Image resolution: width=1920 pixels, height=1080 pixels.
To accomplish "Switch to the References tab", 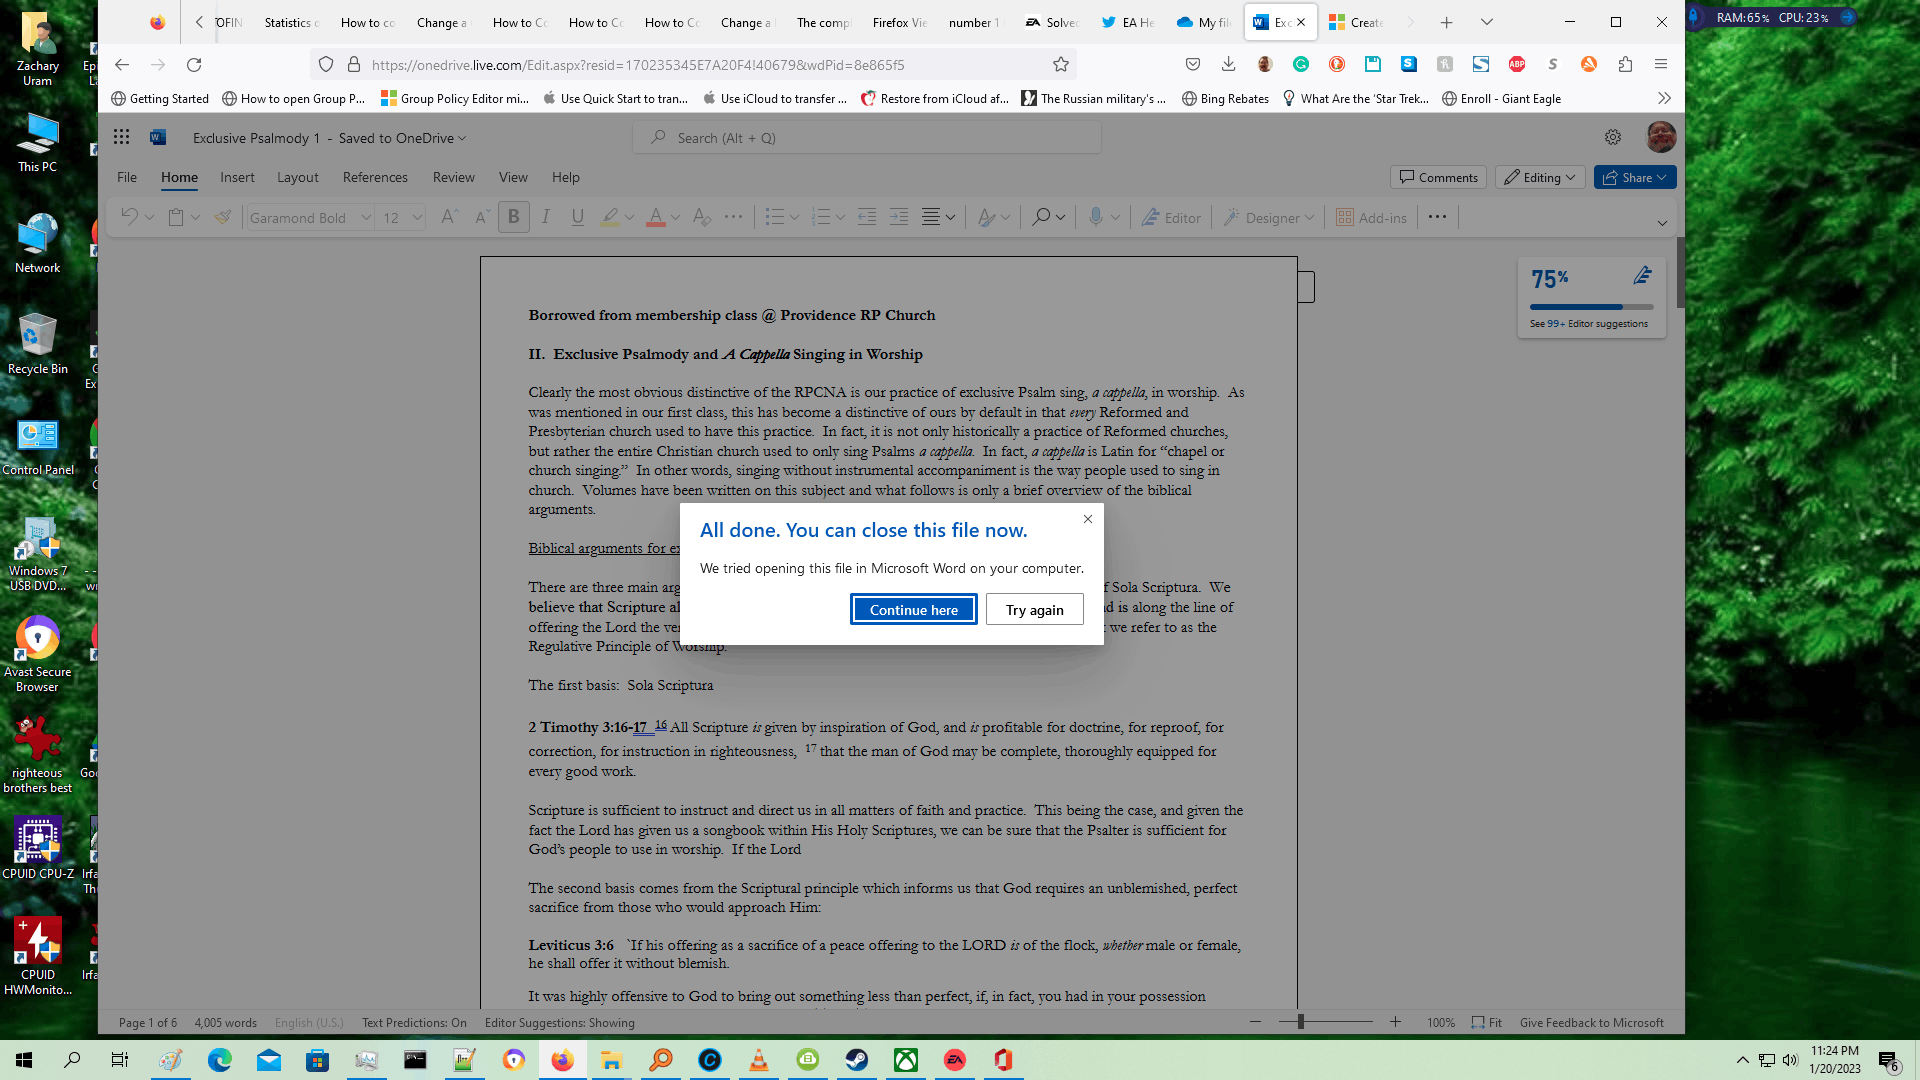I will 375,177.
